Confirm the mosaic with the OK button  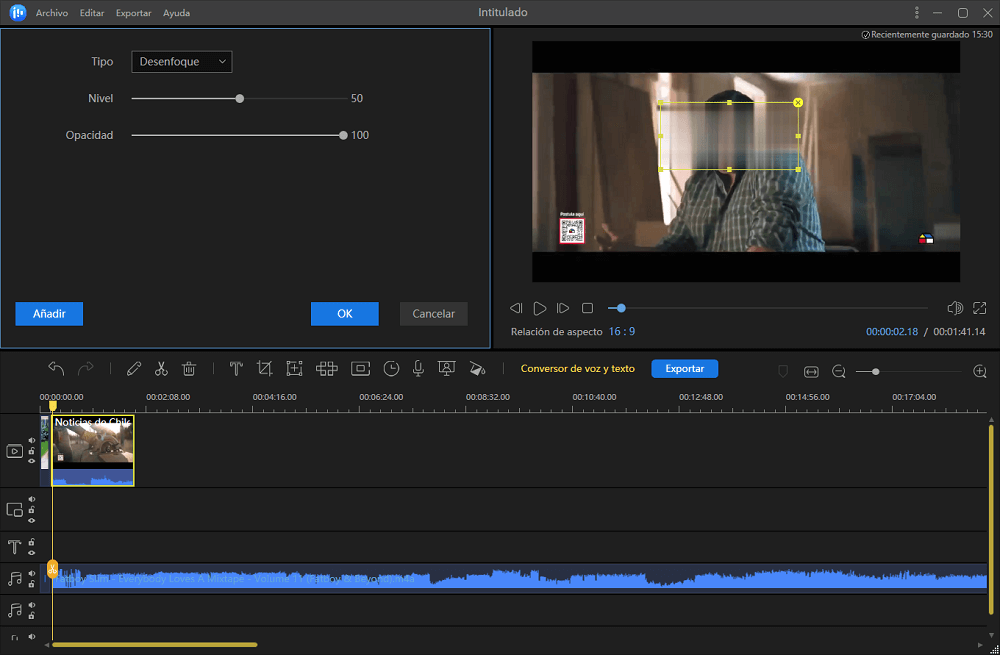[x=344, y=314]
